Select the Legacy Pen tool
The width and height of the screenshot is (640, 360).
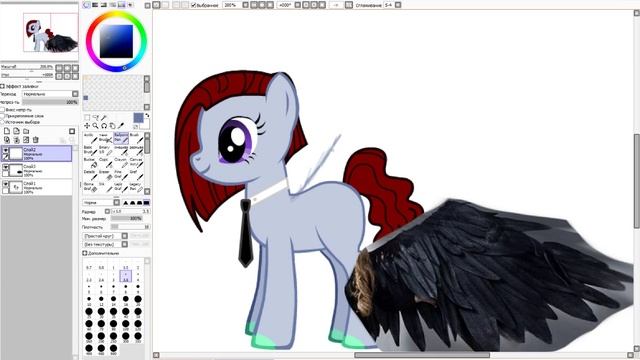(x=136, y=187)
